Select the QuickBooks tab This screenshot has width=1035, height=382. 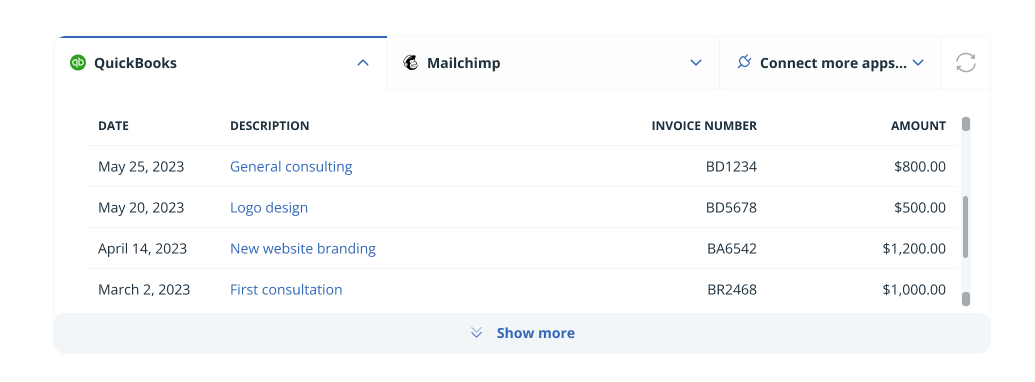(220, 63)
